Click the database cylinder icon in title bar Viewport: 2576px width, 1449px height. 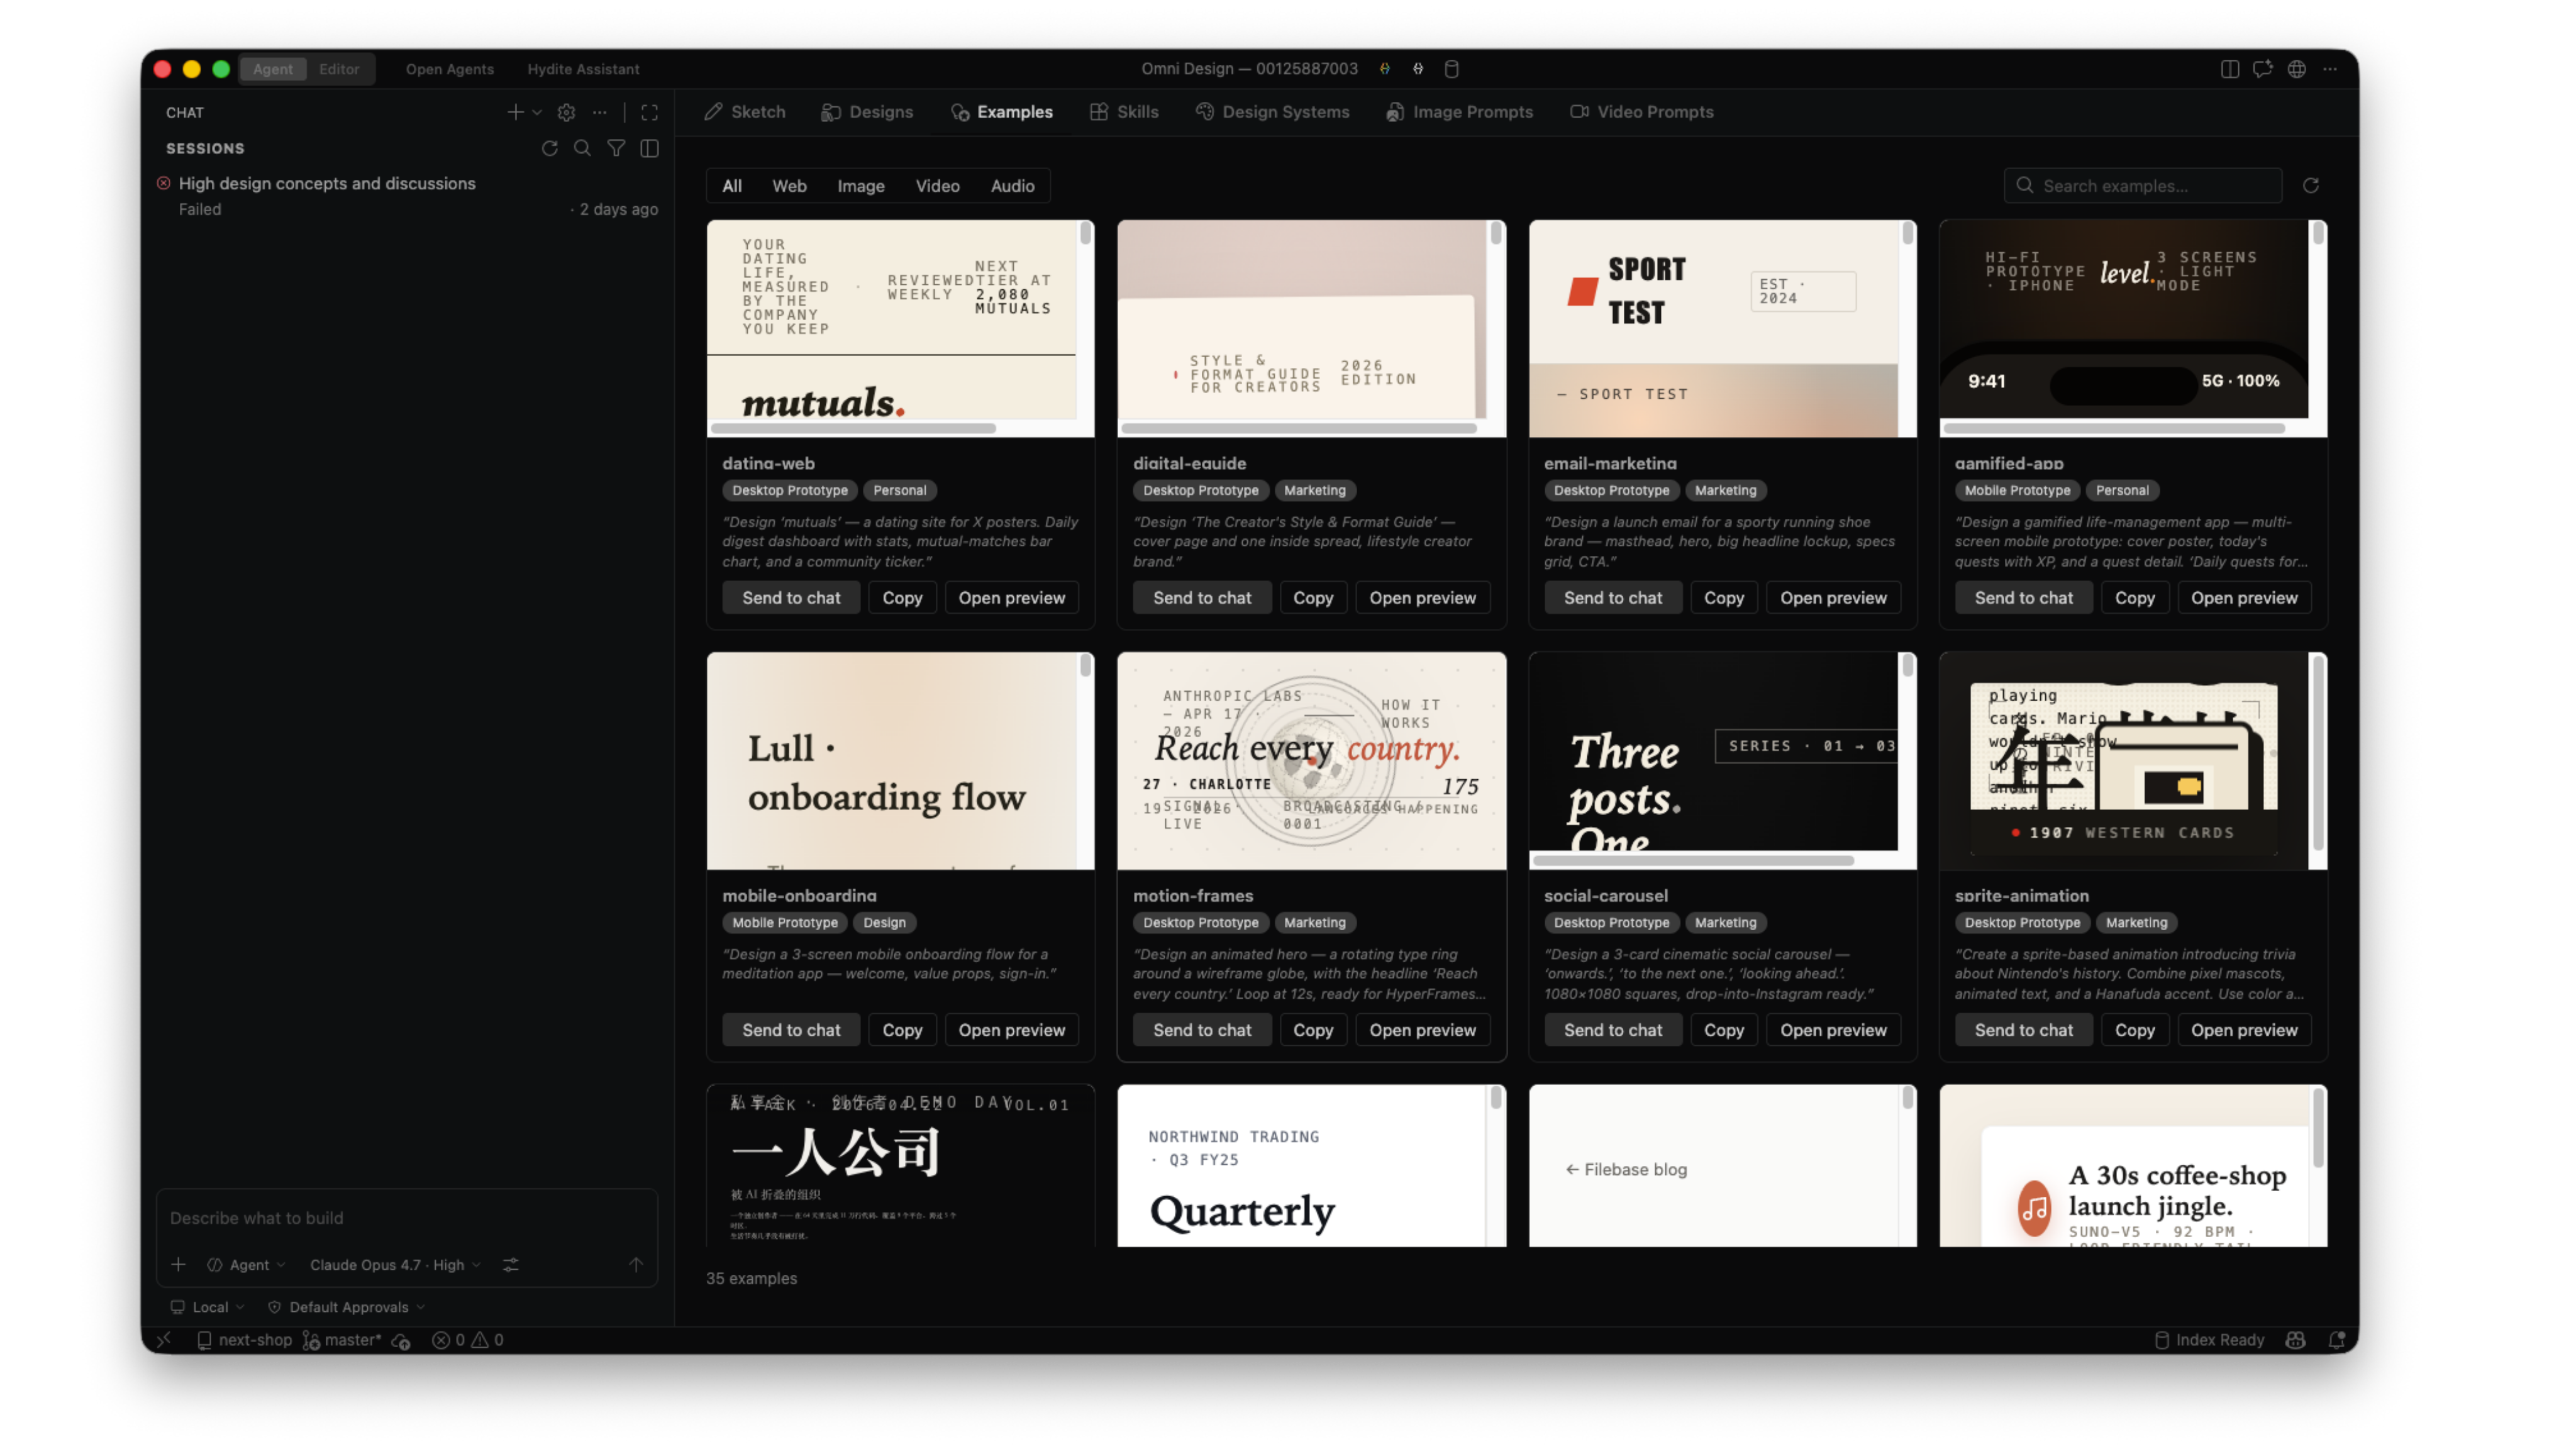click(x=1452, y=69)
